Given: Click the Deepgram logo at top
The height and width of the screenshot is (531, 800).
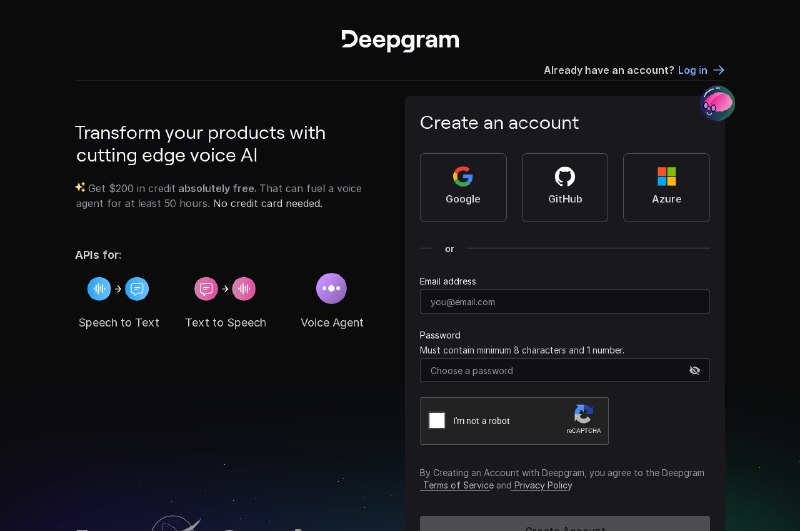Looking at the screenshot, I should click(x=400, y=40).
